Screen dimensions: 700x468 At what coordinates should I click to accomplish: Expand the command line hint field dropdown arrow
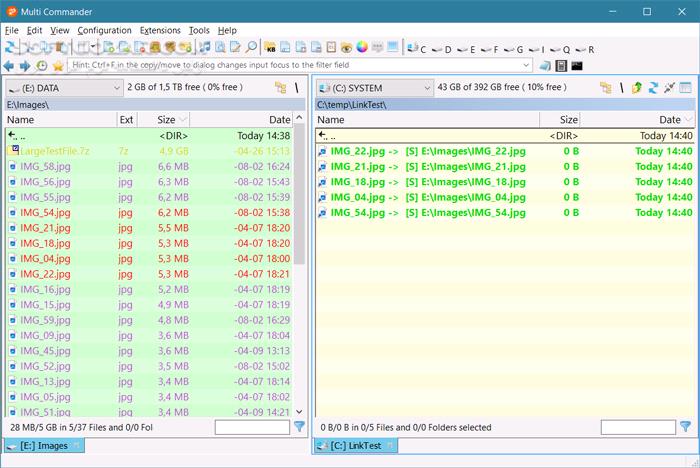click(526, 65)
